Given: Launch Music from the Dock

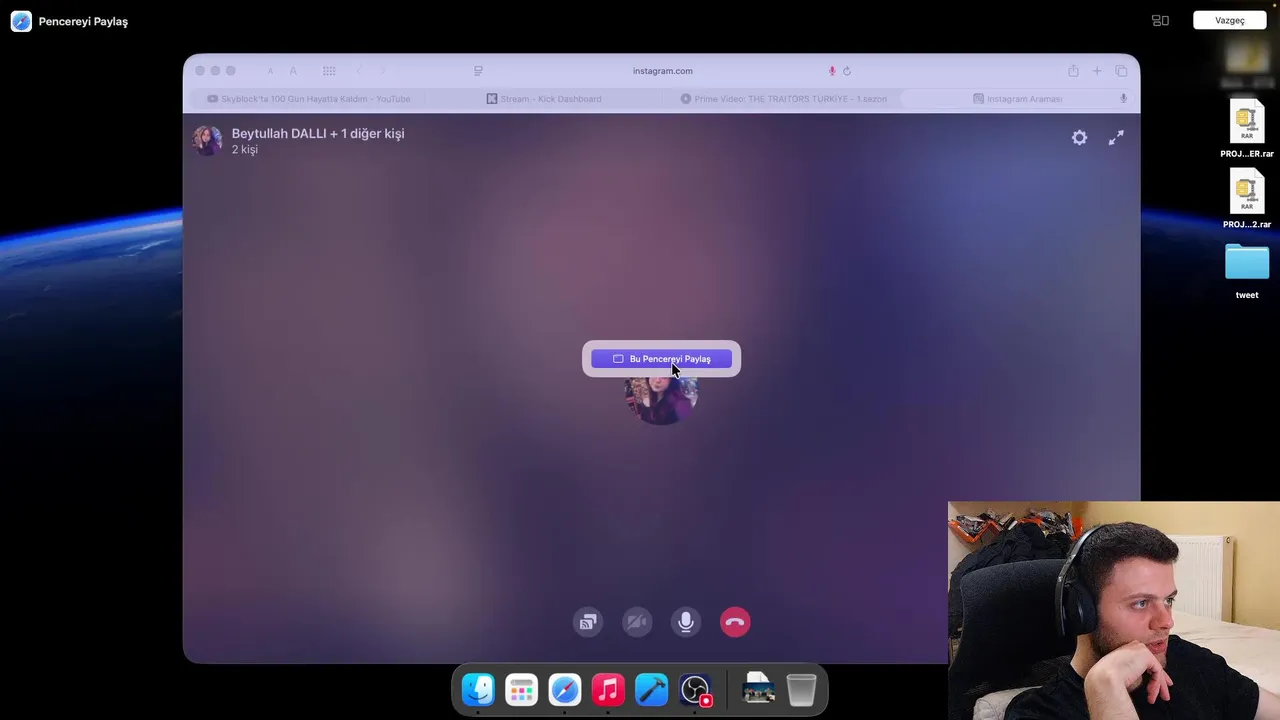Looking at the screenshot, I should pyautogui.click(x=608, y=690).
